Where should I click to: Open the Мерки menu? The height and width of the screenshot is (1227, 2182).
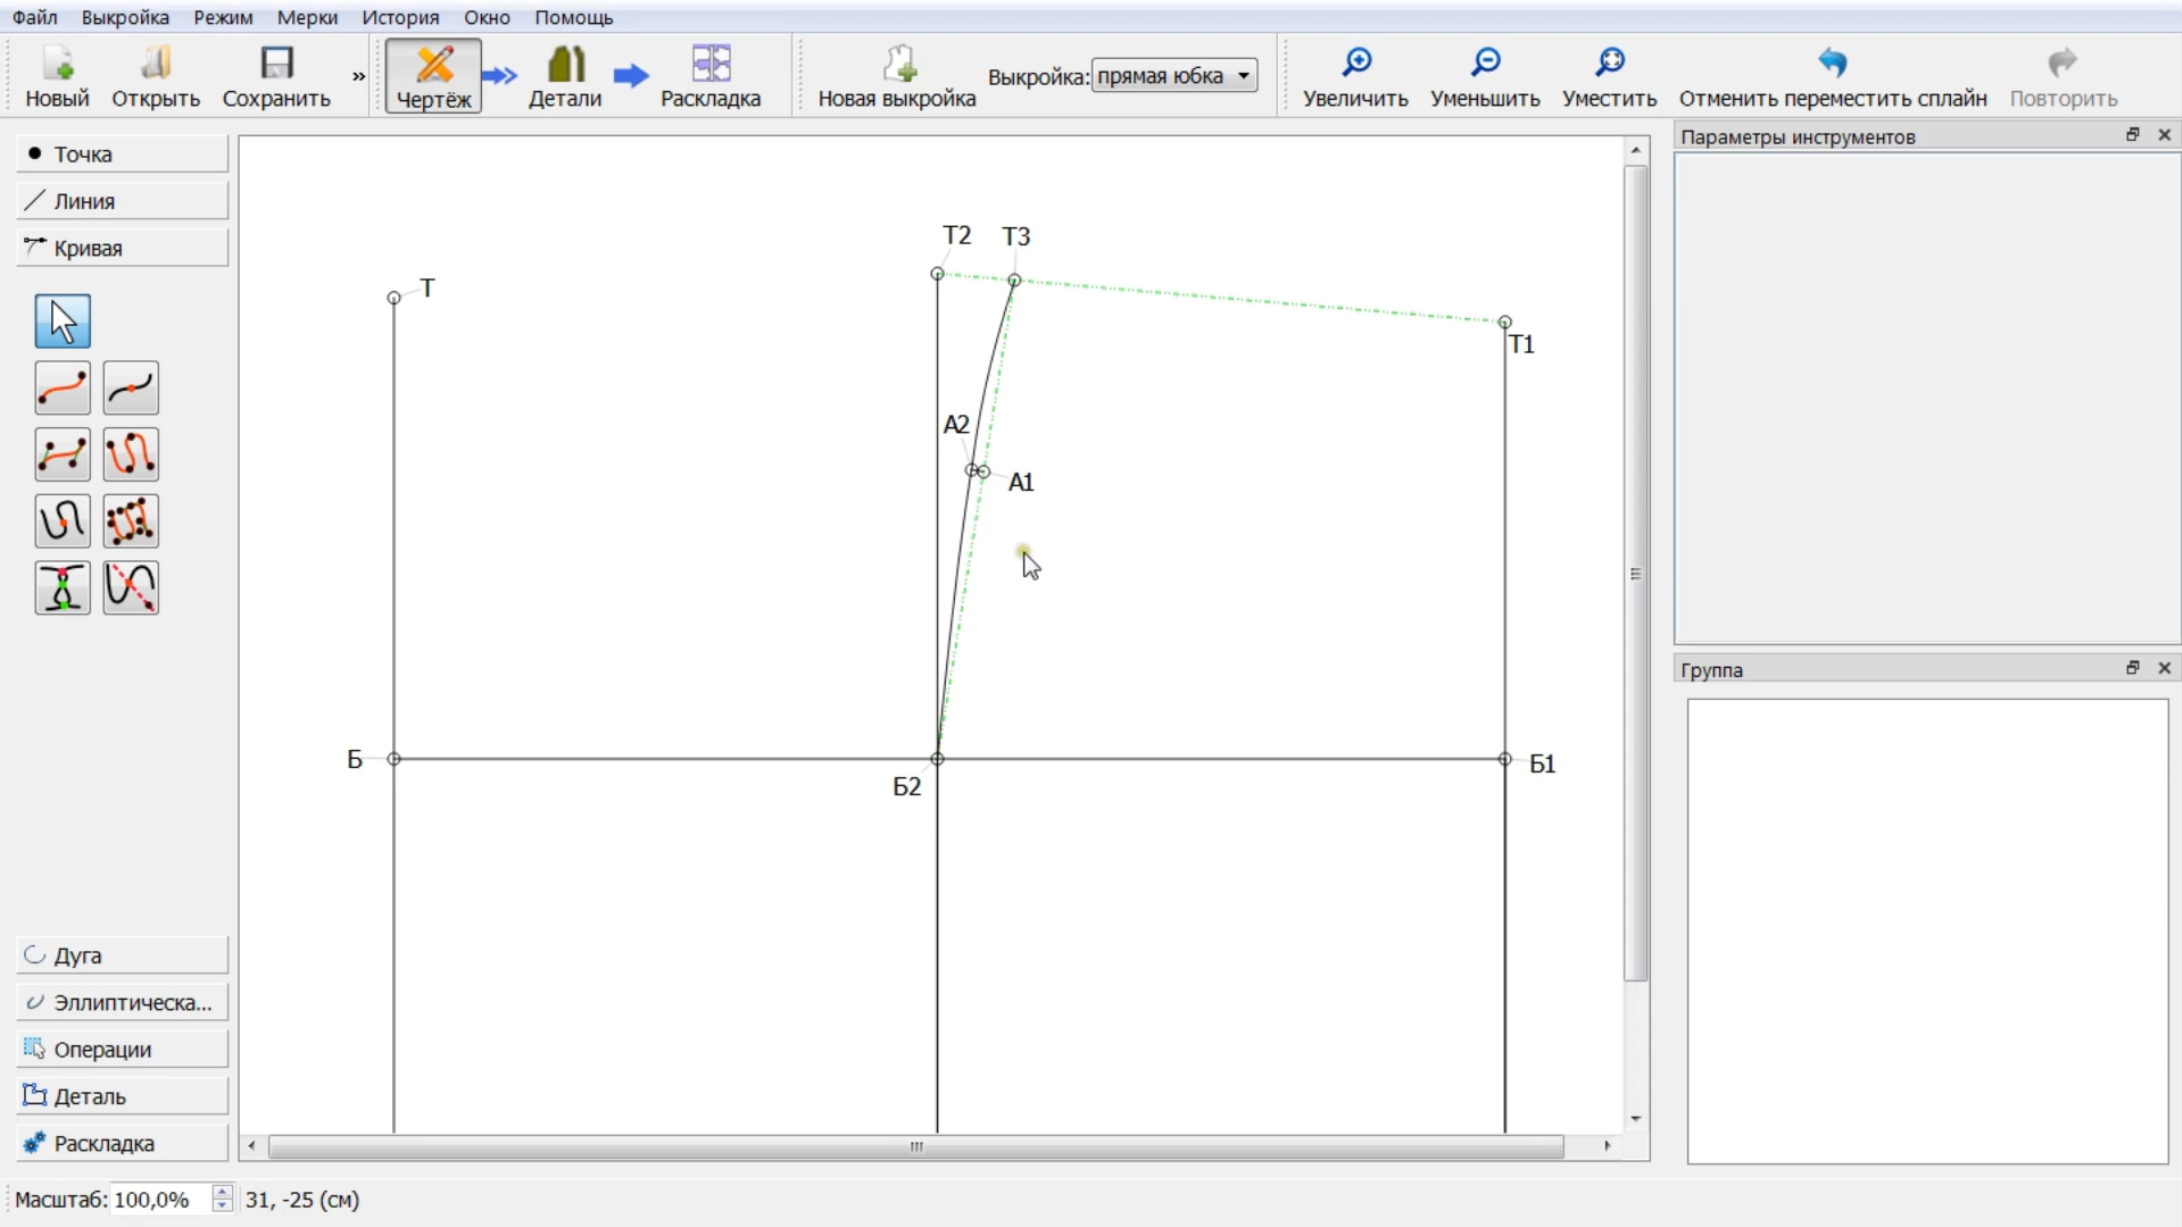pos(307,17)
